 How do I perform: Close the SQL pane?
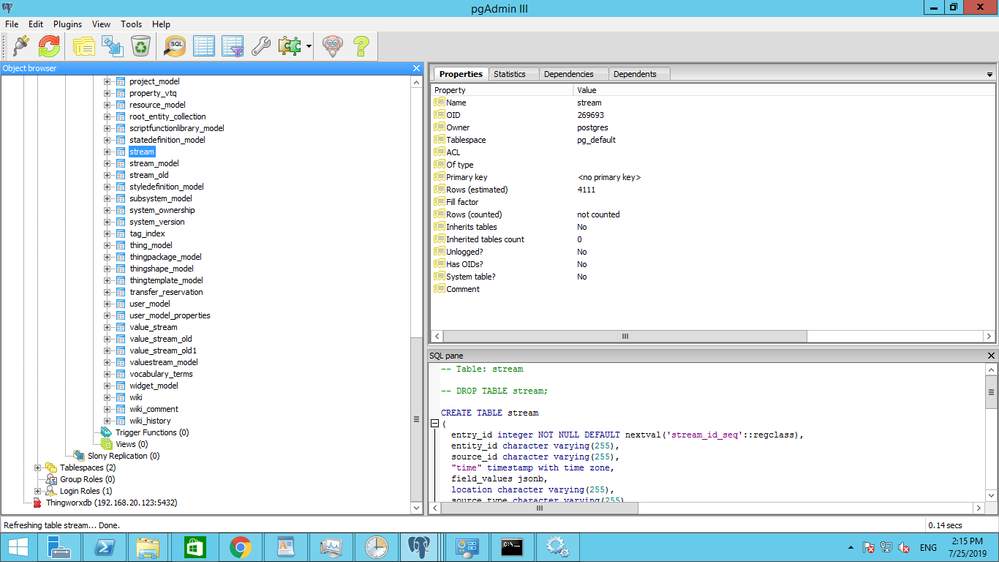tap(991, 356)
